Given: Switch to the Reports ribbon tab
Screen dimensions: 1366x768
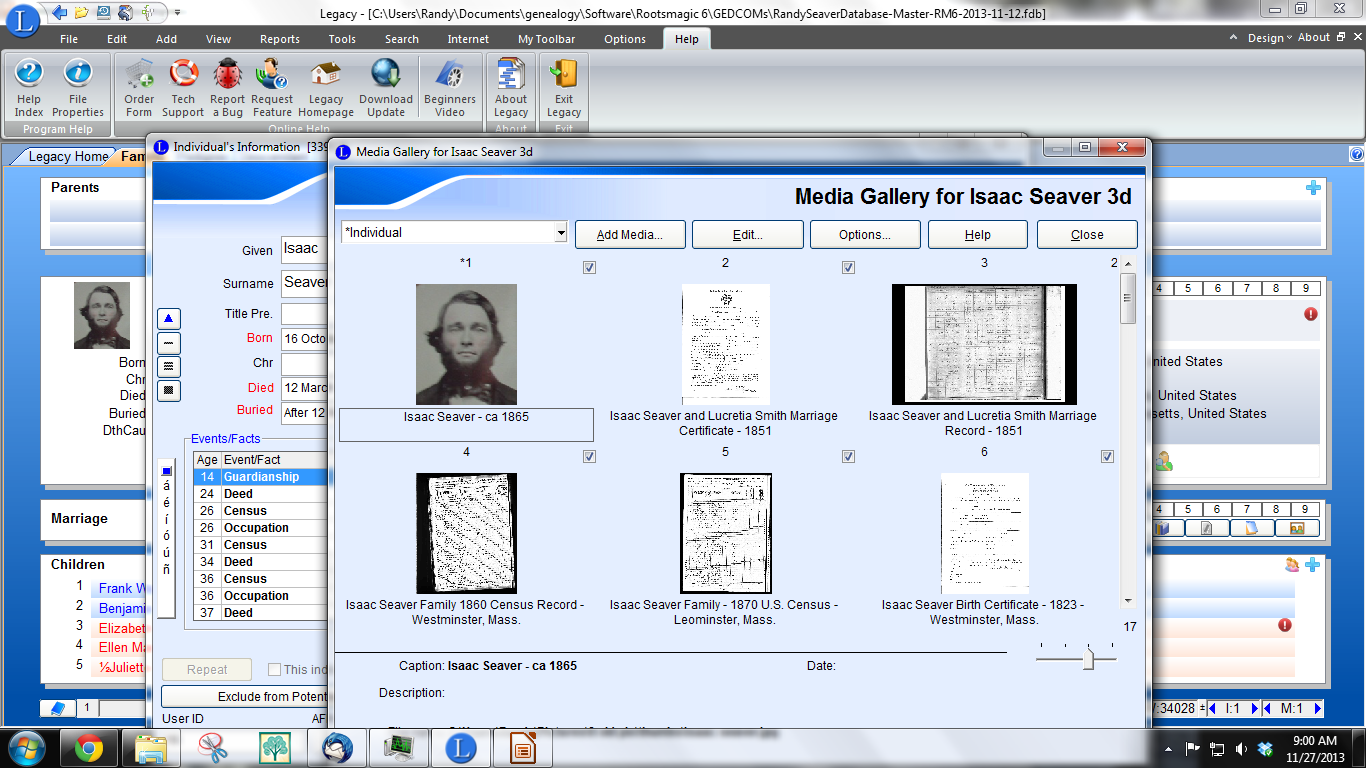Looking at the screenshot, I should [279, 39].
